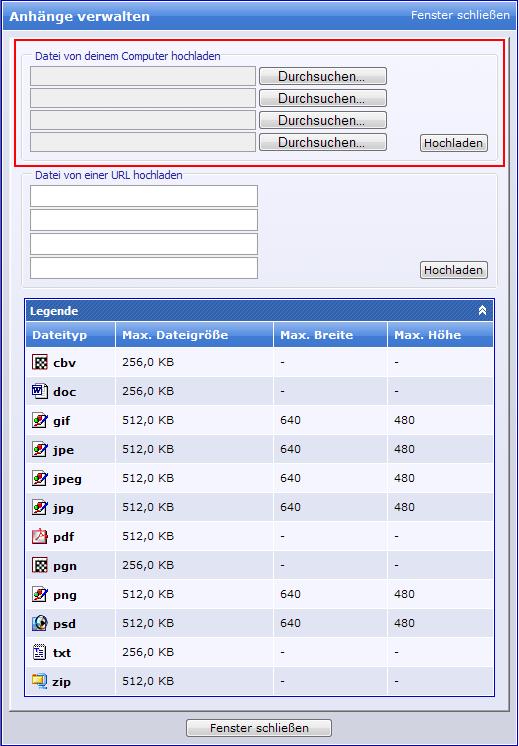The height and width of the screenshot is (746, 519).
Task: Click the txt text file icon
Action: [40, 652]
